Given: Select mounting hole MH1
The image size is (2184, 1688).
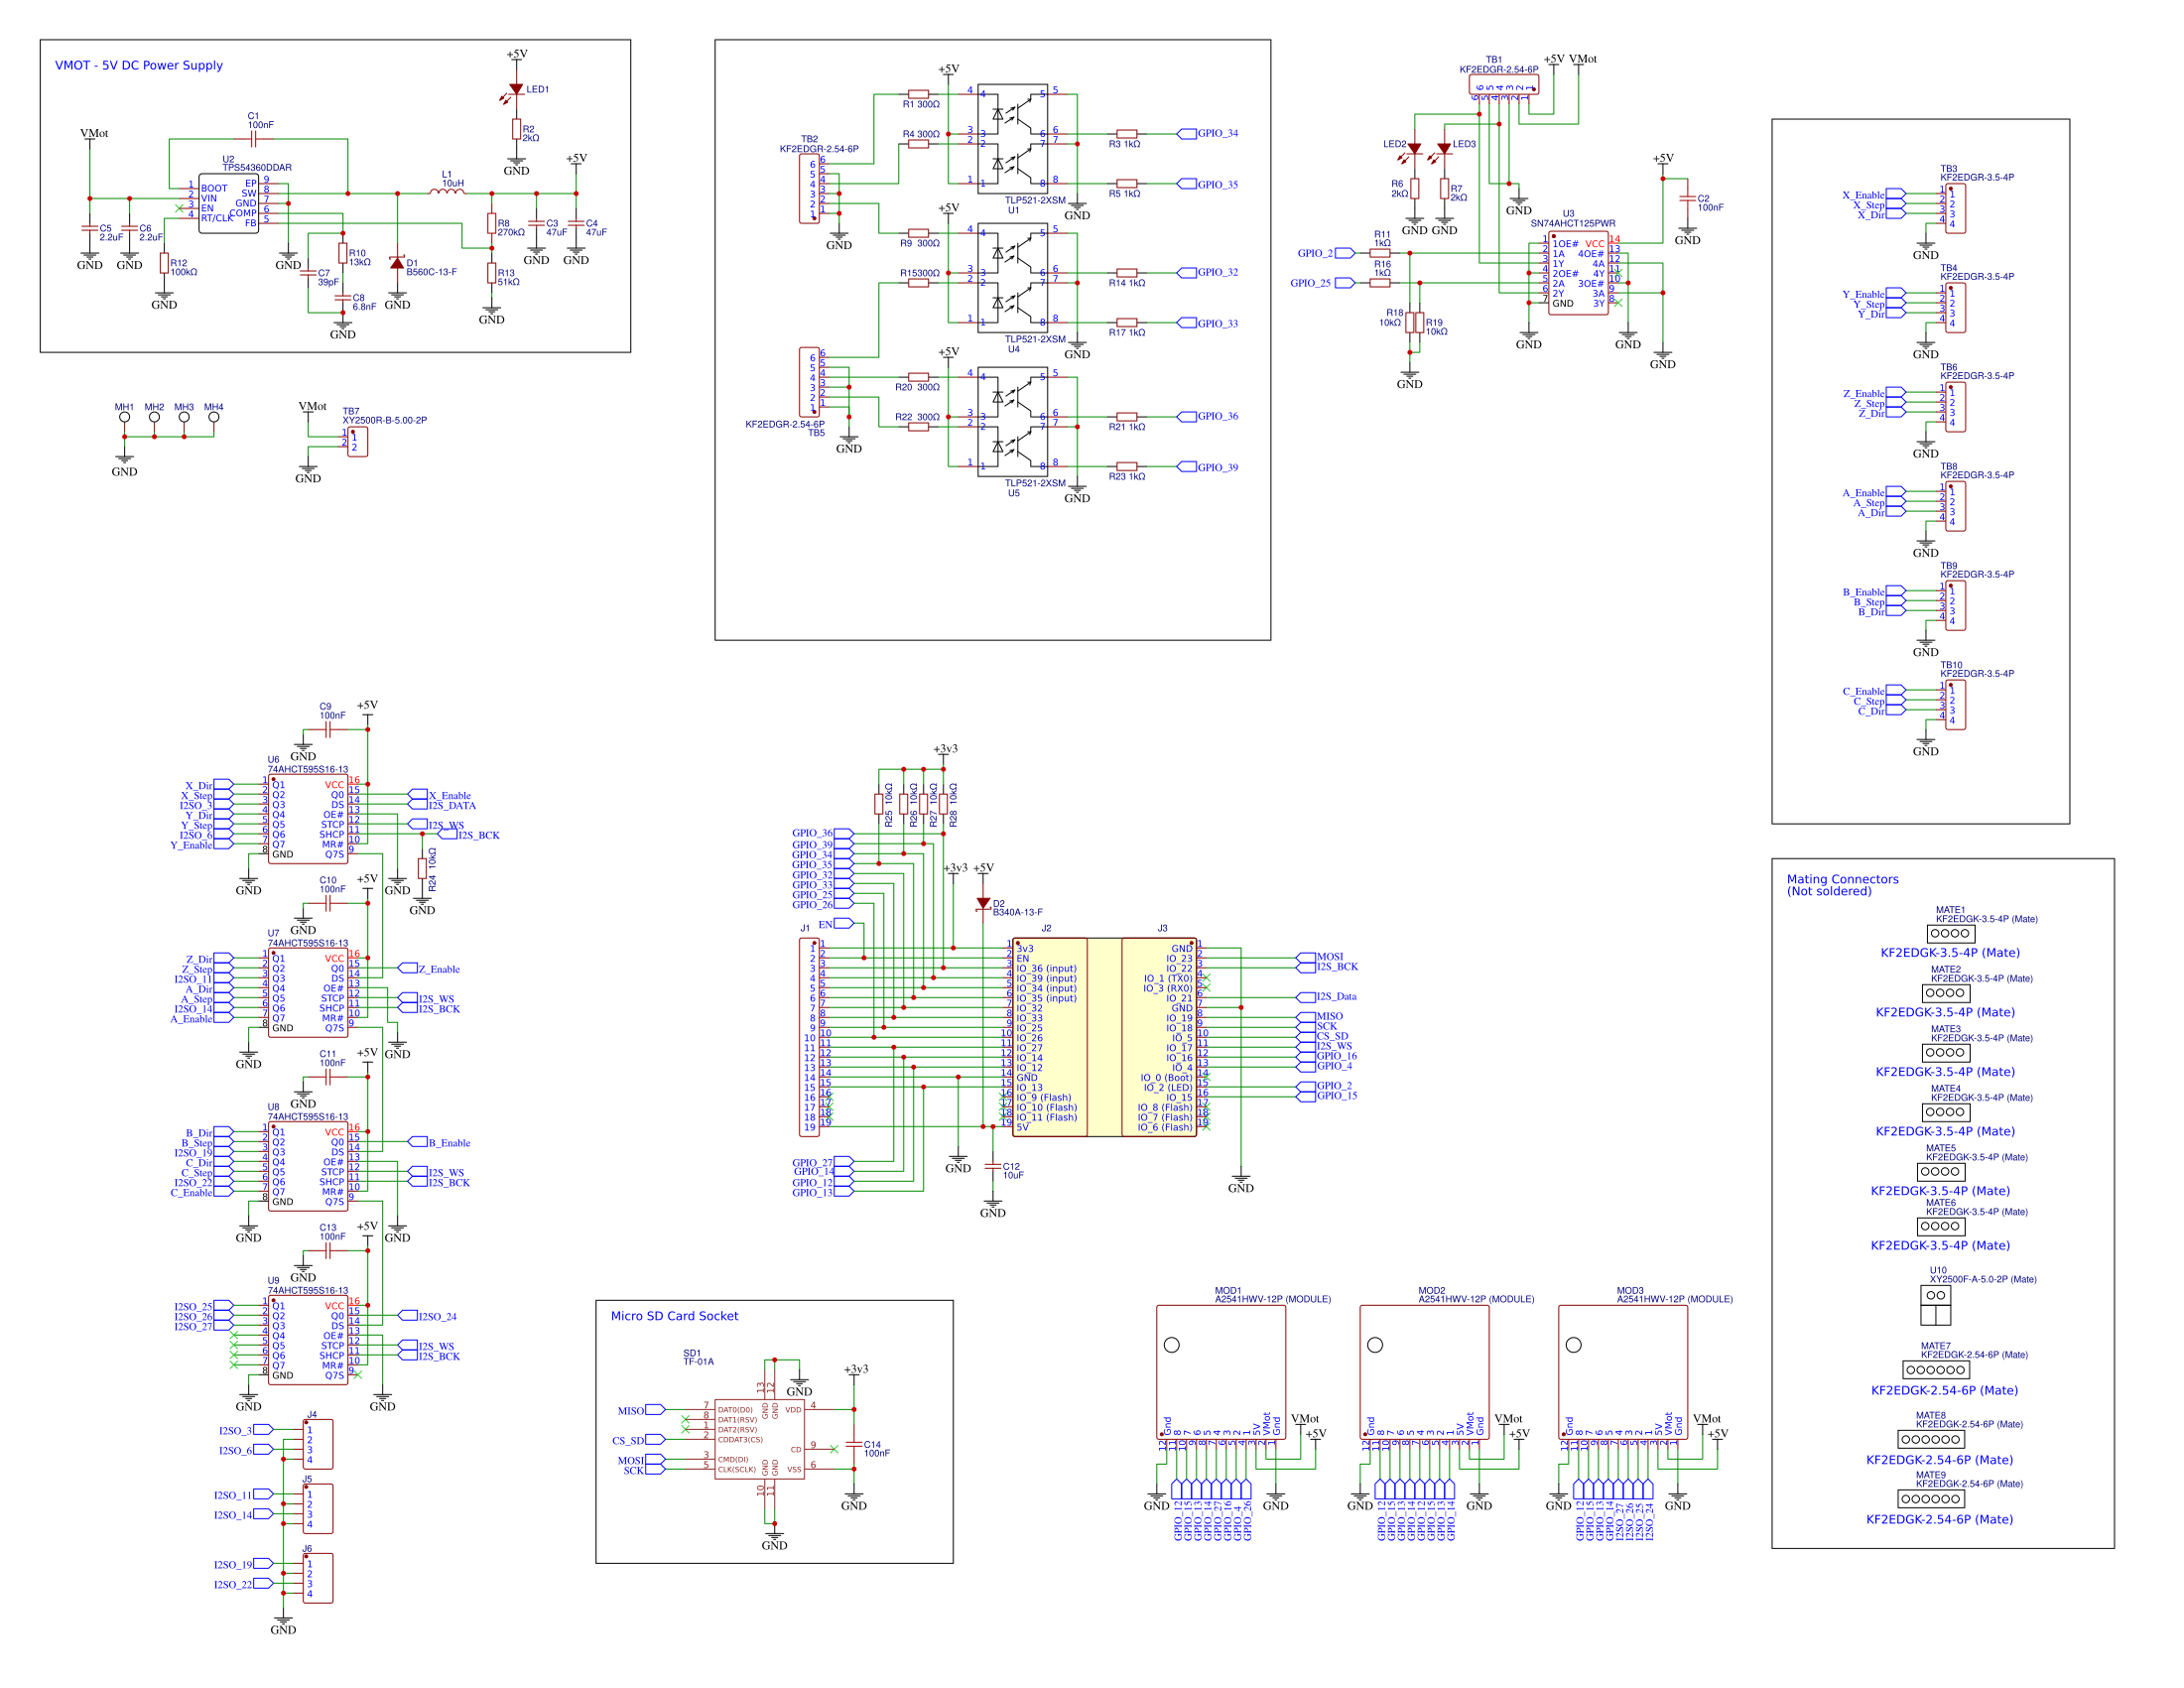Looking at the screenshot, I should point(124,418).
